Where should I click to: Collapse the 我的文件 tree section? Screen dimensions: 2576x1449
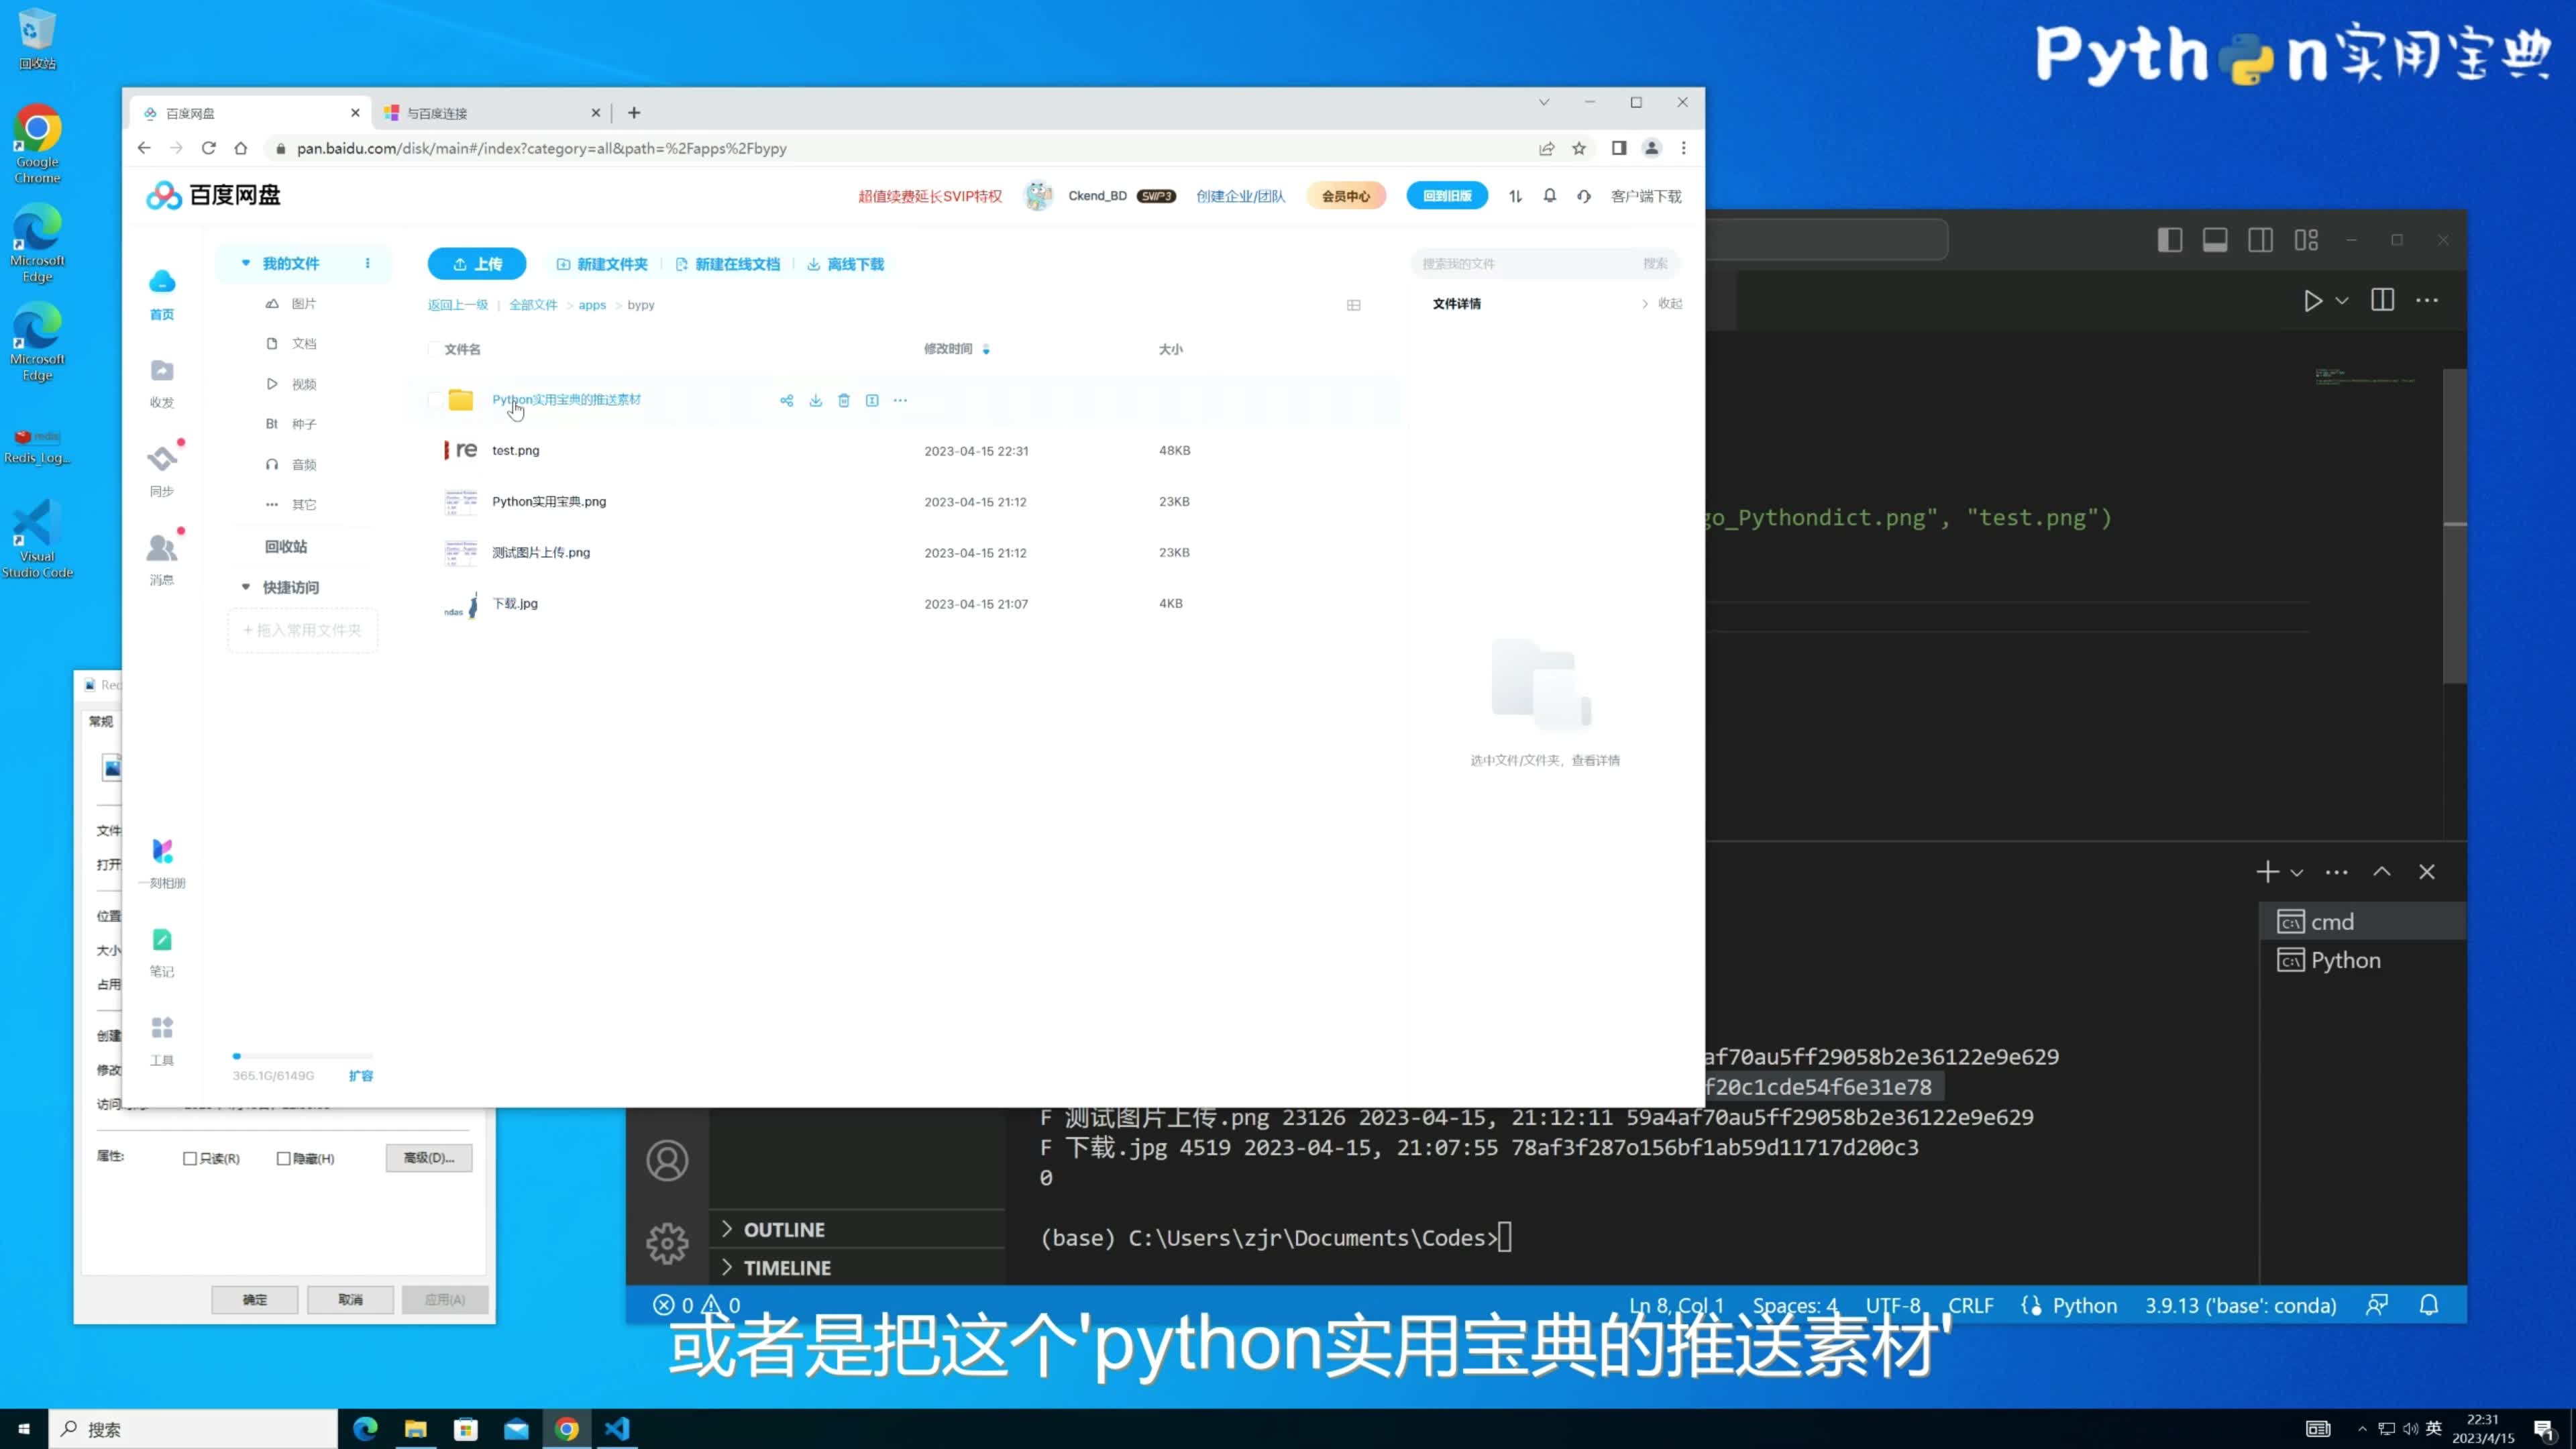point(246,263)
